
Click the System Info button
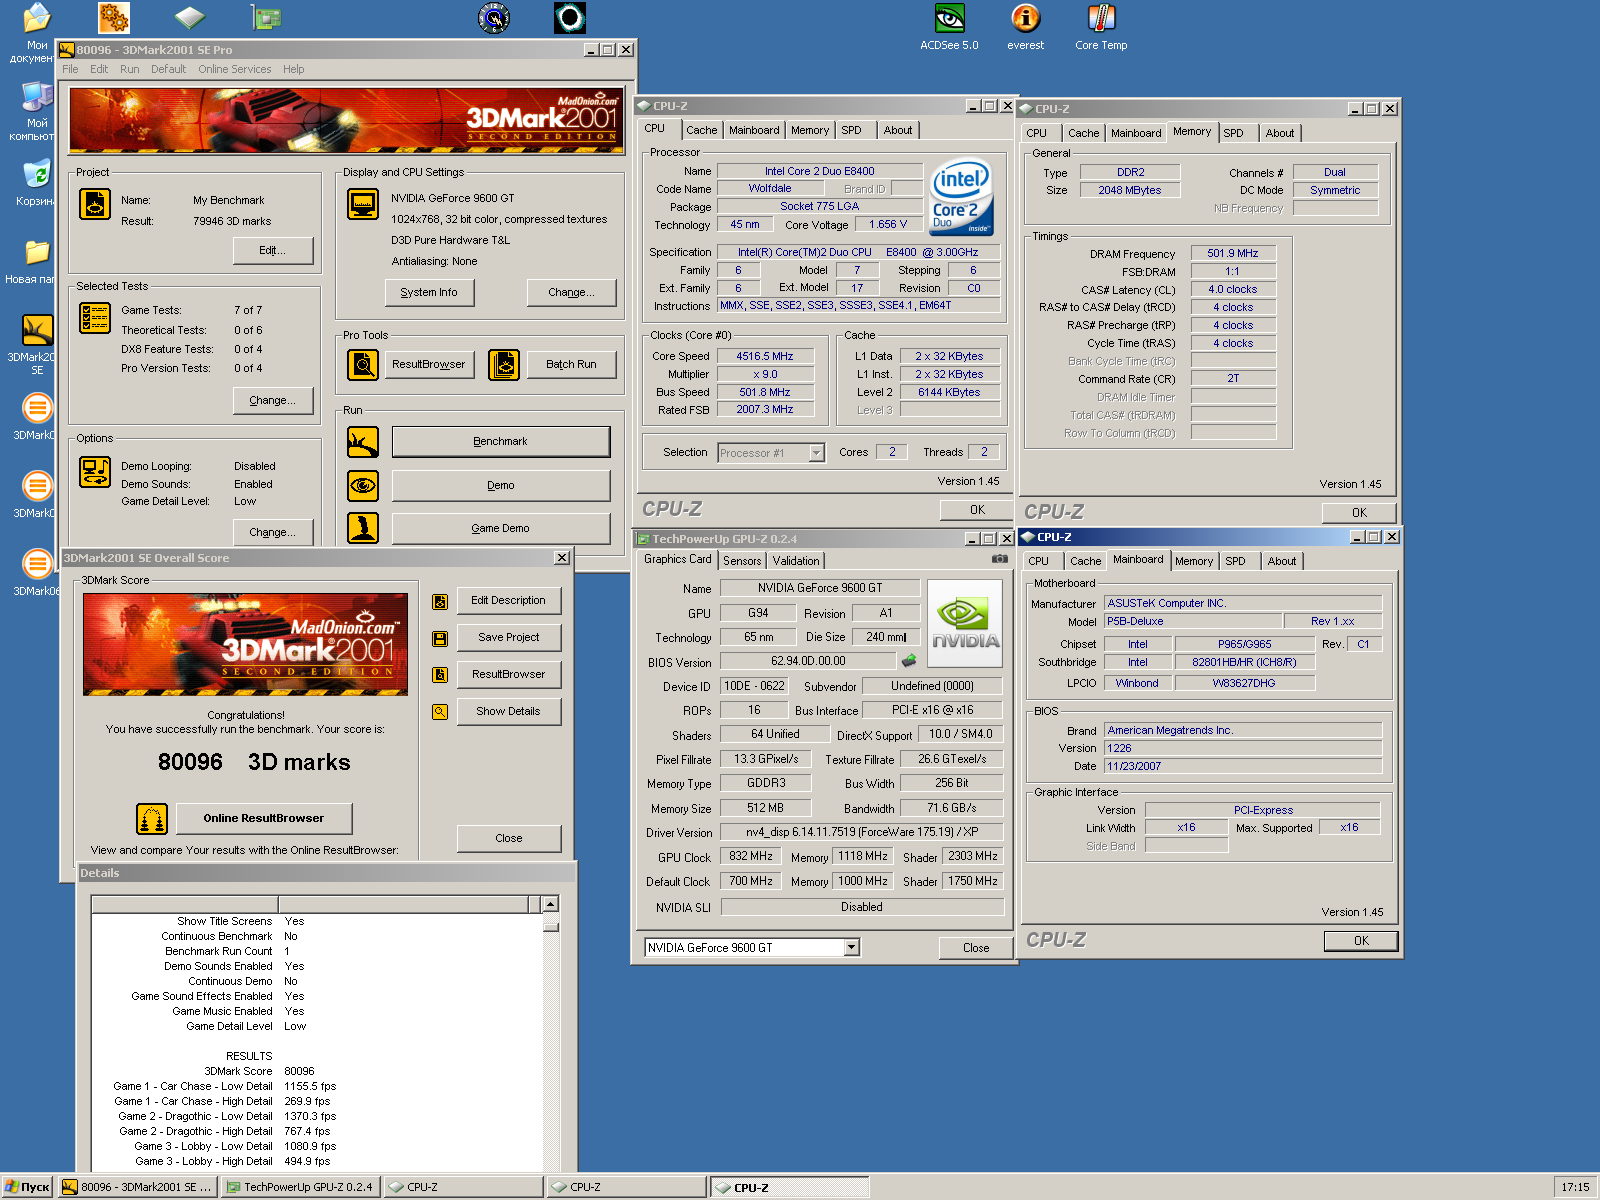pyautogui.click(x=429, y=292)
